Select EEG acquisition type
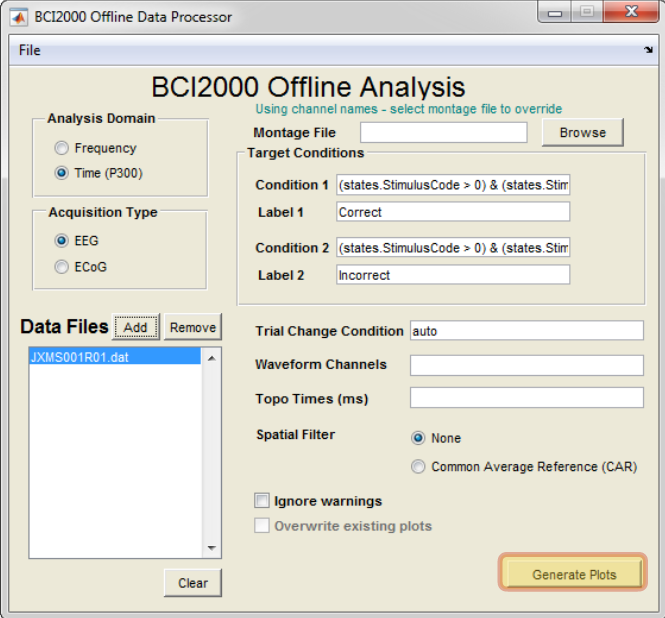Viewport: 665px width, 618px height. [x=61, y=240]
